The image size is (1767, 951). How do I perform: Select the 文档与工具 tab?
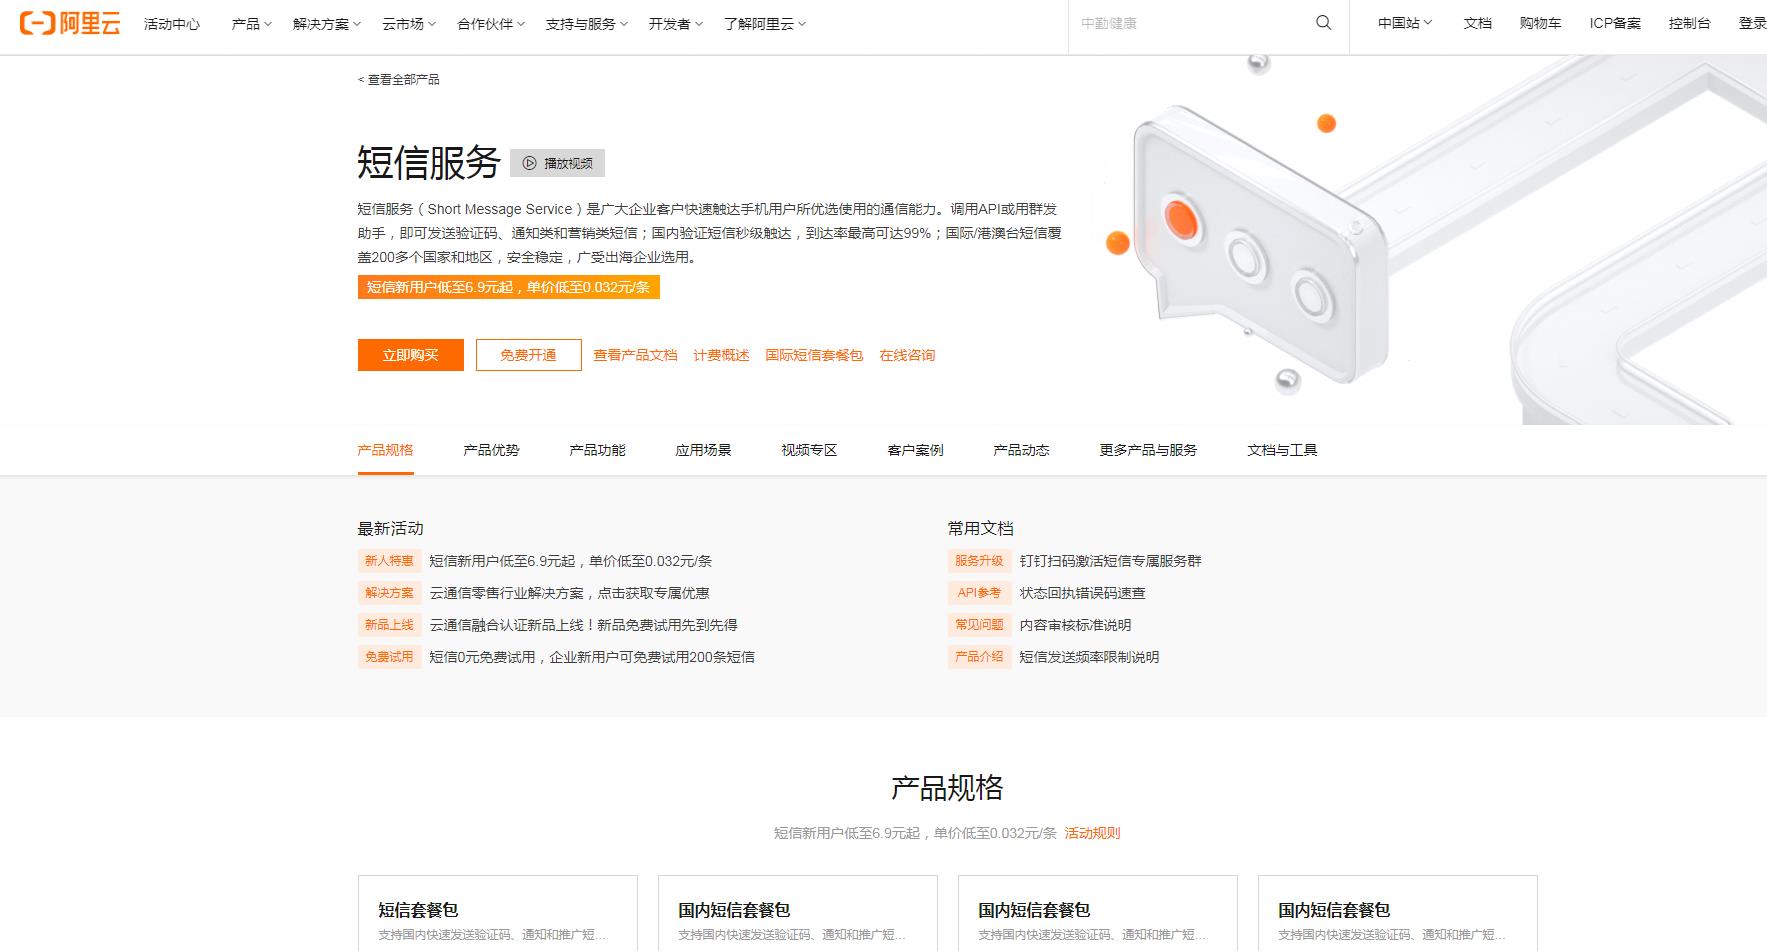1282,450
